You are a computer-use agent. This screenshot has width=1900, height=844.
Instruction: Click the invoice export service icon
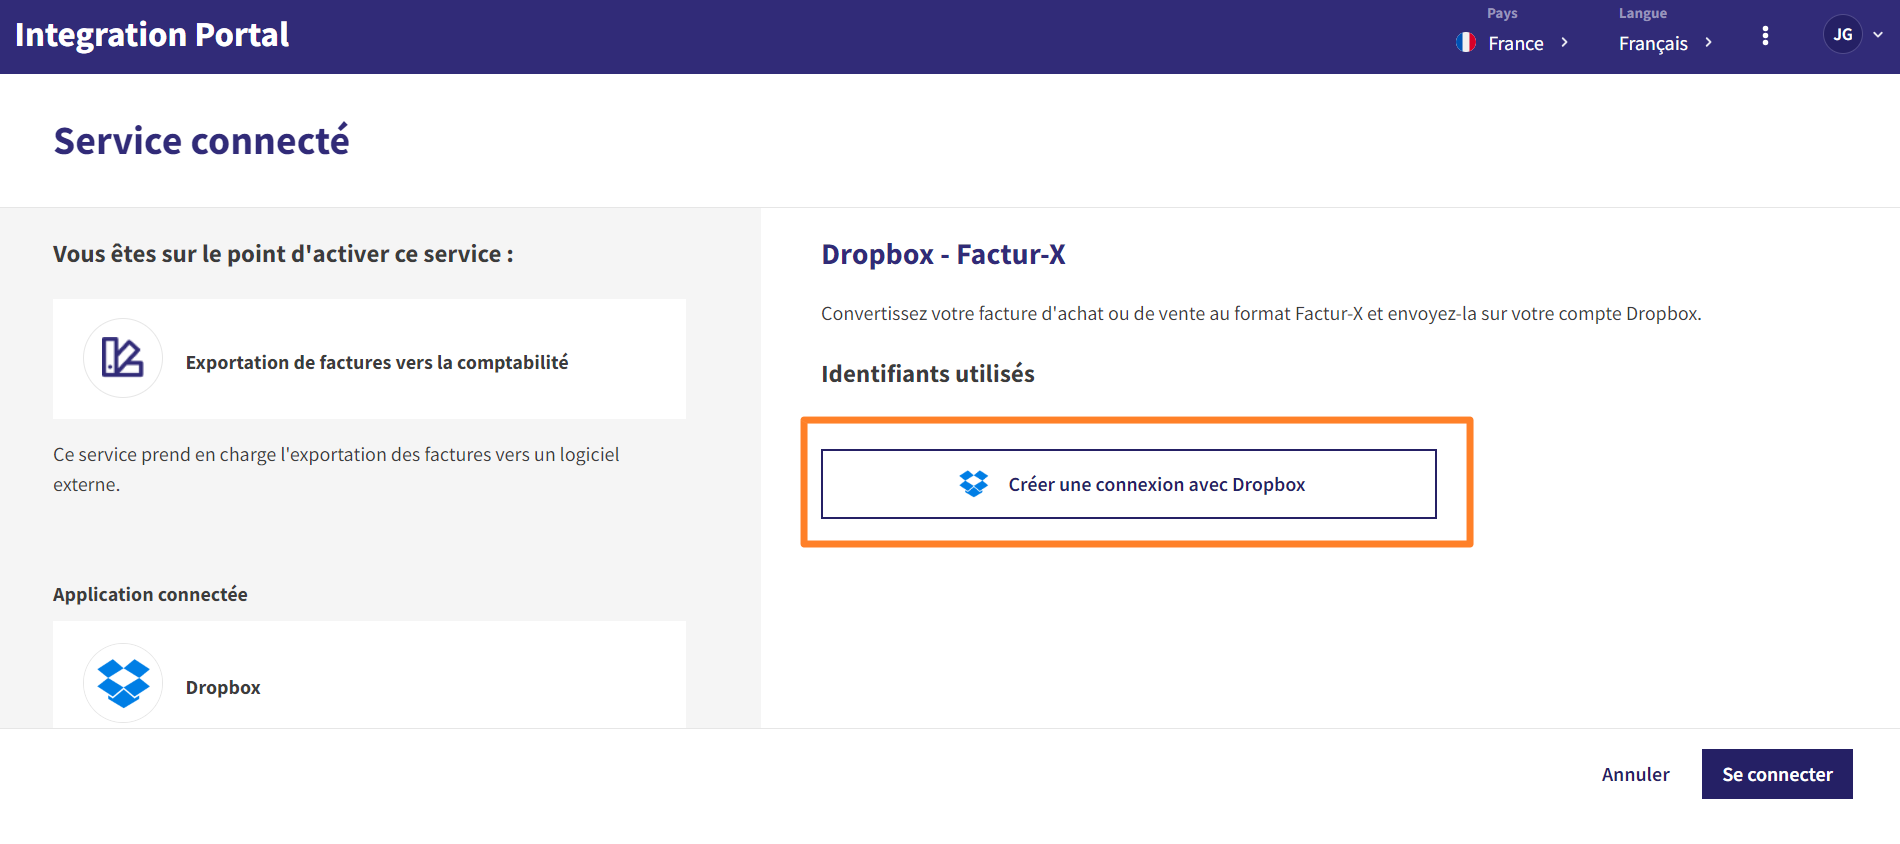tap(123, 358)
